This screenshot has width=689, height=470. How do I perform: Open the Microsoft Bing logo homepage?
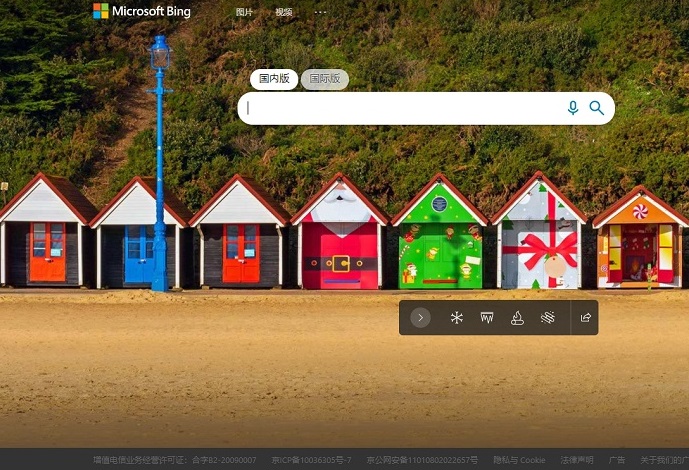pyautogui.click(x=141, y=12)
